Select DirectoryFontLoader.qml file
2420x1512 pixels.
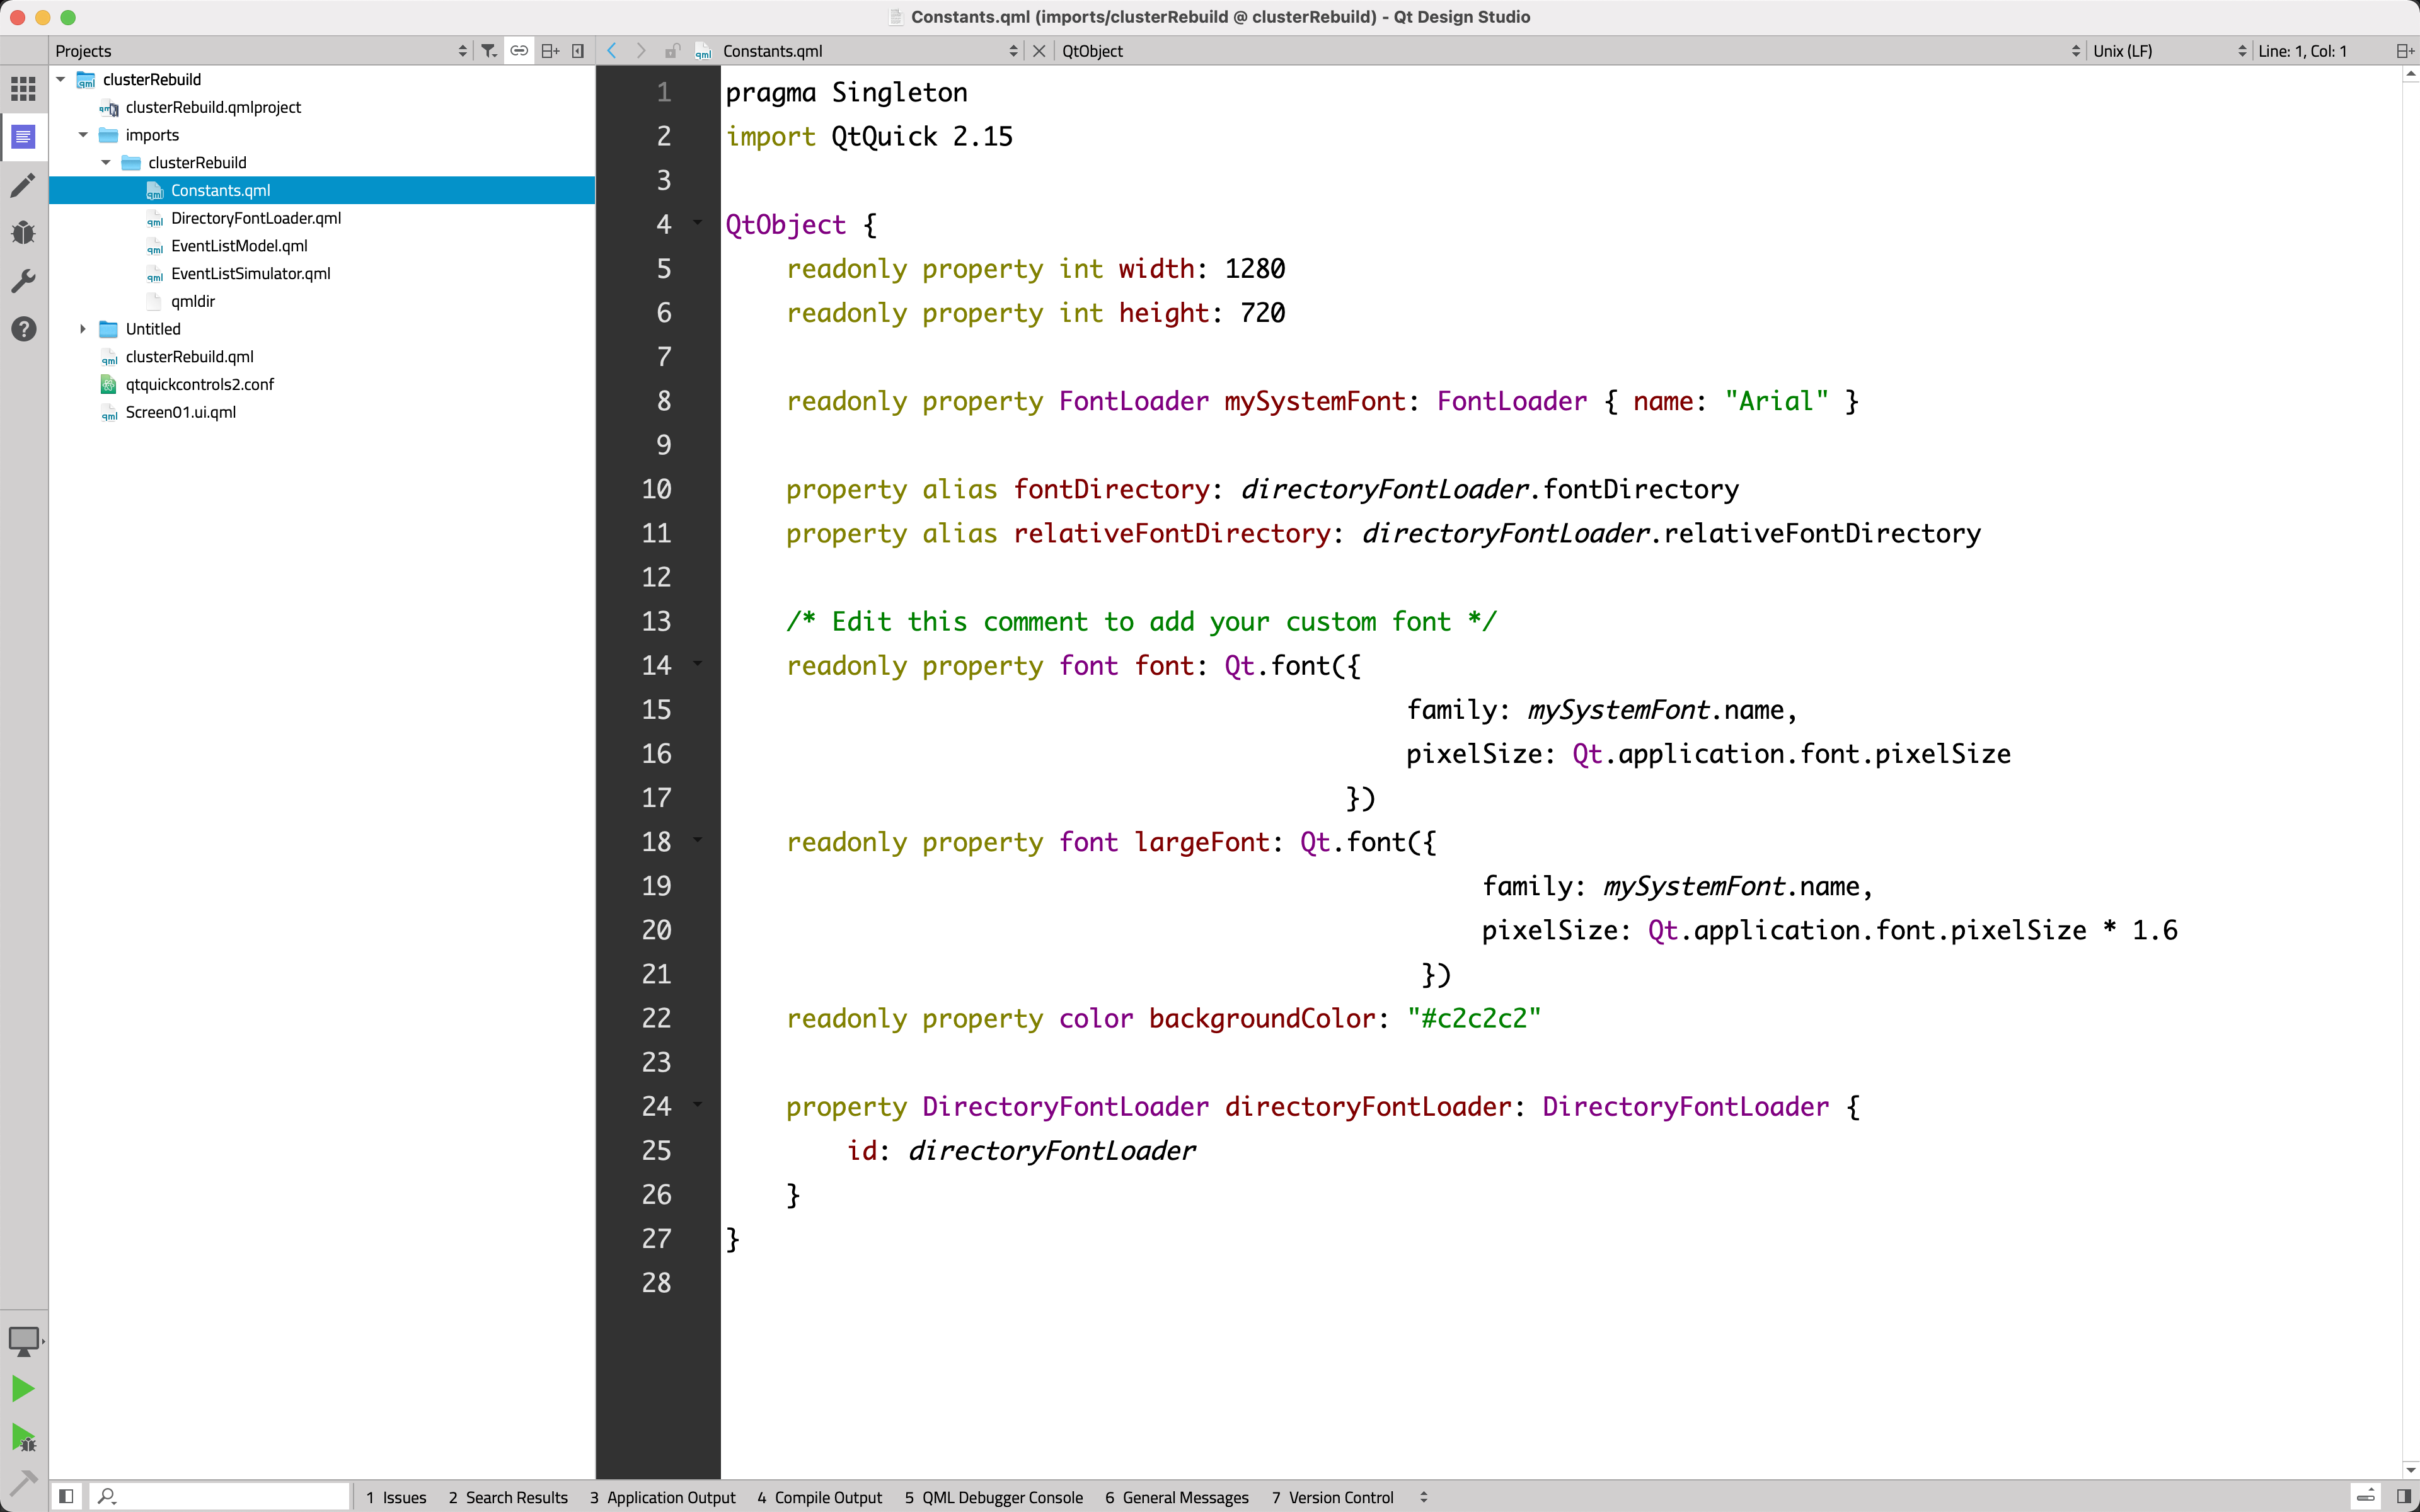click(255, 218)
